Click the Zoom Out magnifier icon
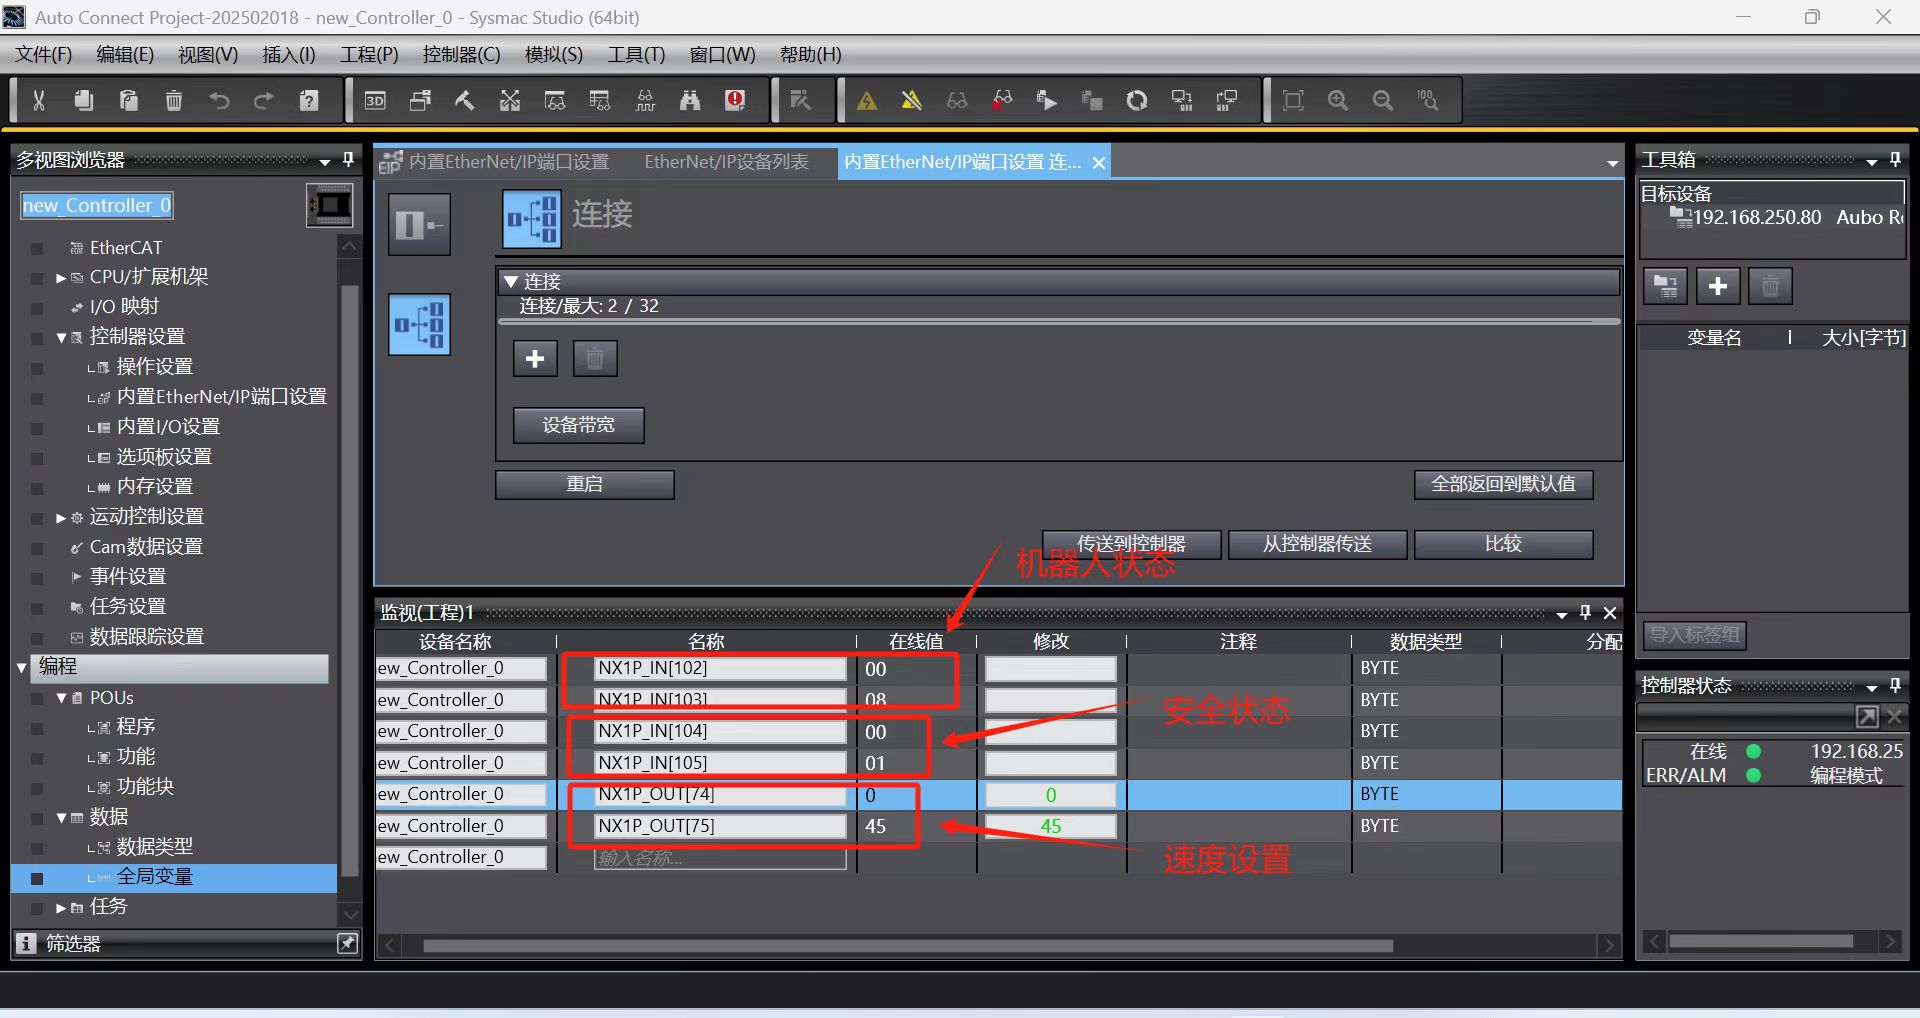The height and width of the screenshot is (1018, 1920). [1383, 100]
